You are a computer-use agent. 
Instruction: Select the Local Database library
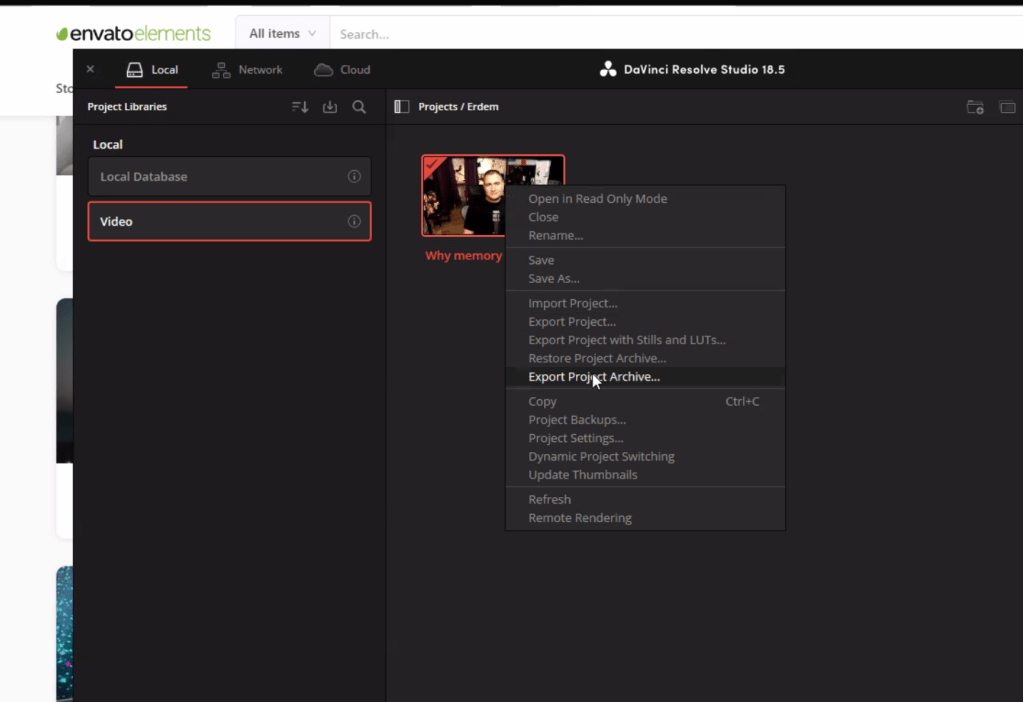(230, 176)
